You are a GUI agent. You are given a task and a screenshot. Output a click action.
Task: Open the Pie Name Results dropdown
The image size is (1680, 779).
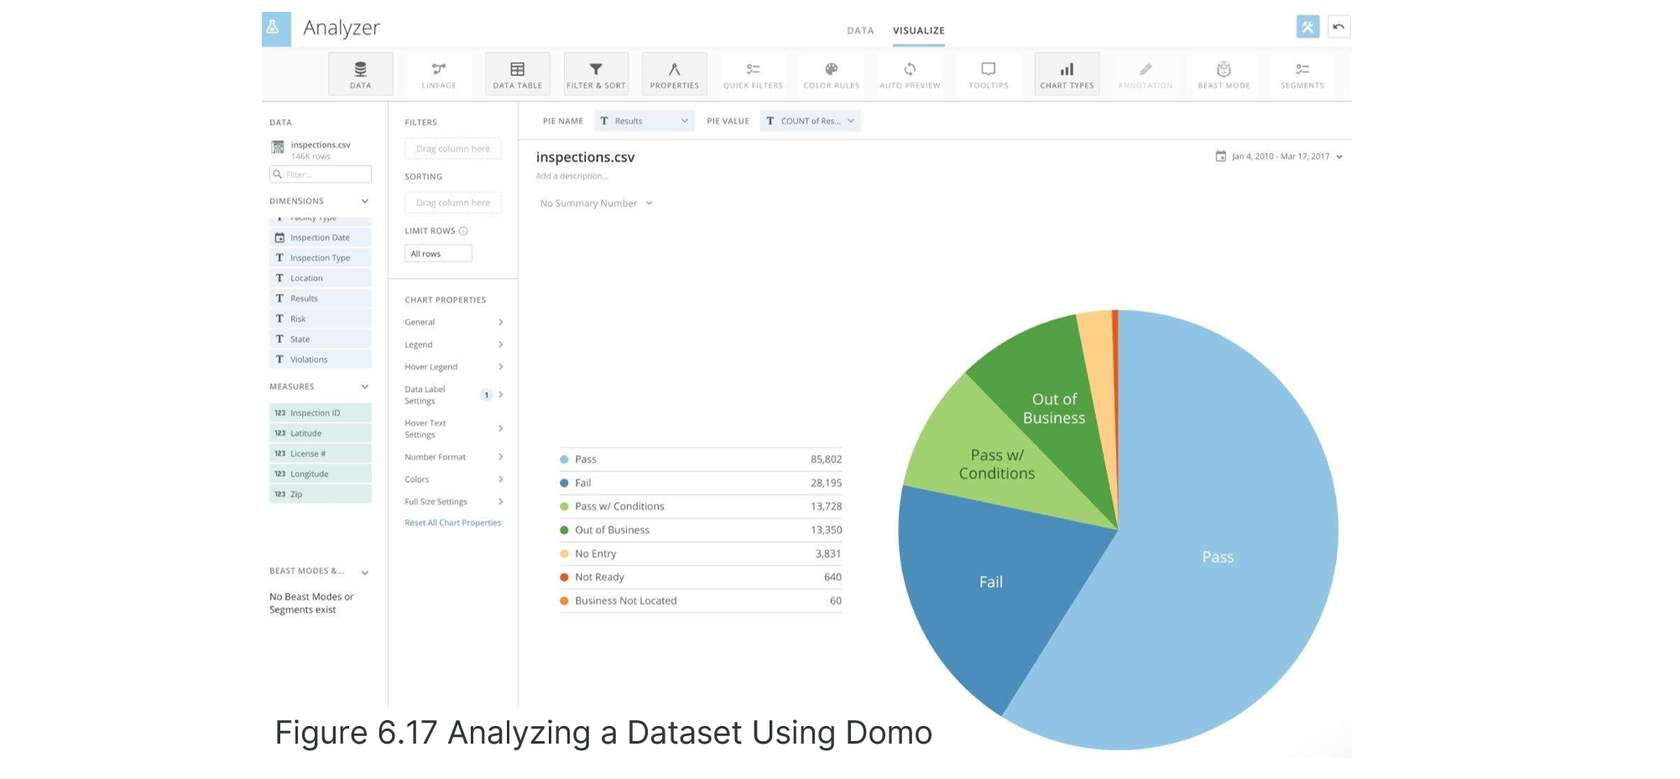pyautogui.click(x=644, y=121)
